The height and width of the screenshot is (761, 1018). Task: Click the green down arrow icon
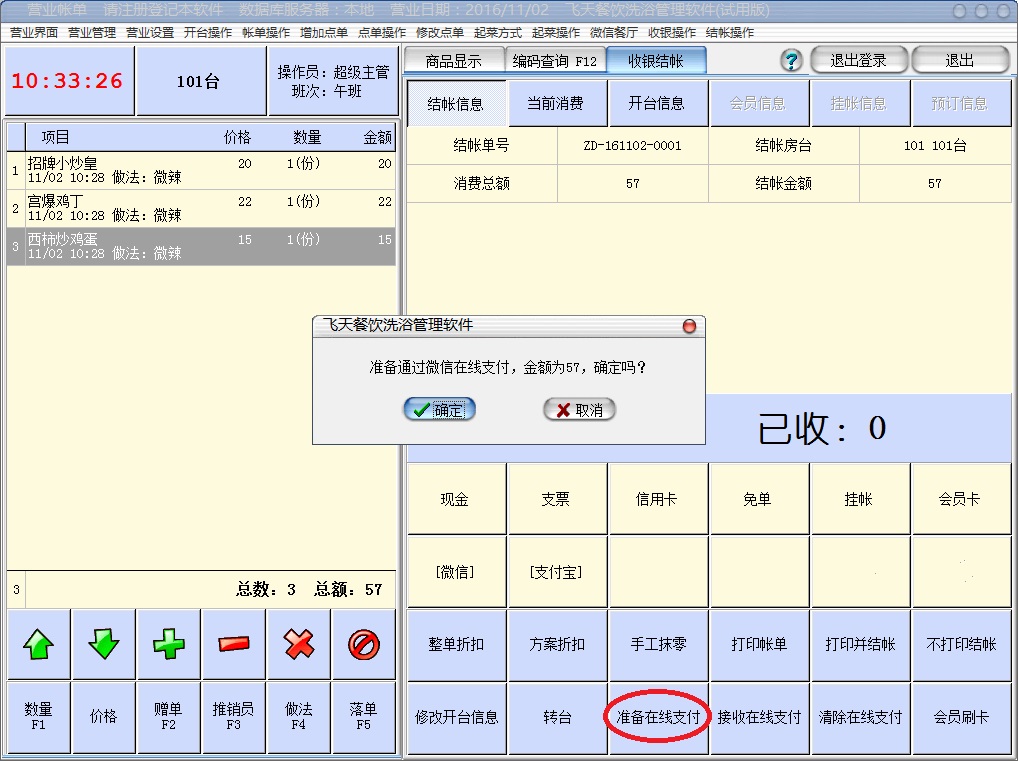tap(103, 645)
